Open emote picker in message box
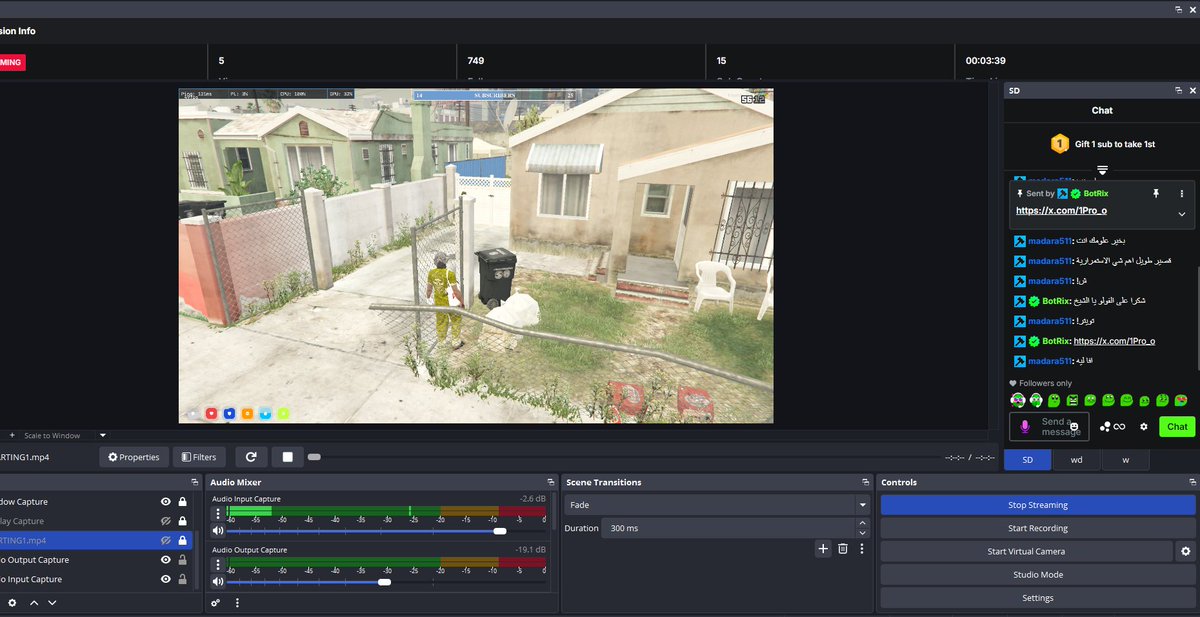Image resolution: width=1200 pixels, height=617 pixels. pos(1074,427)
